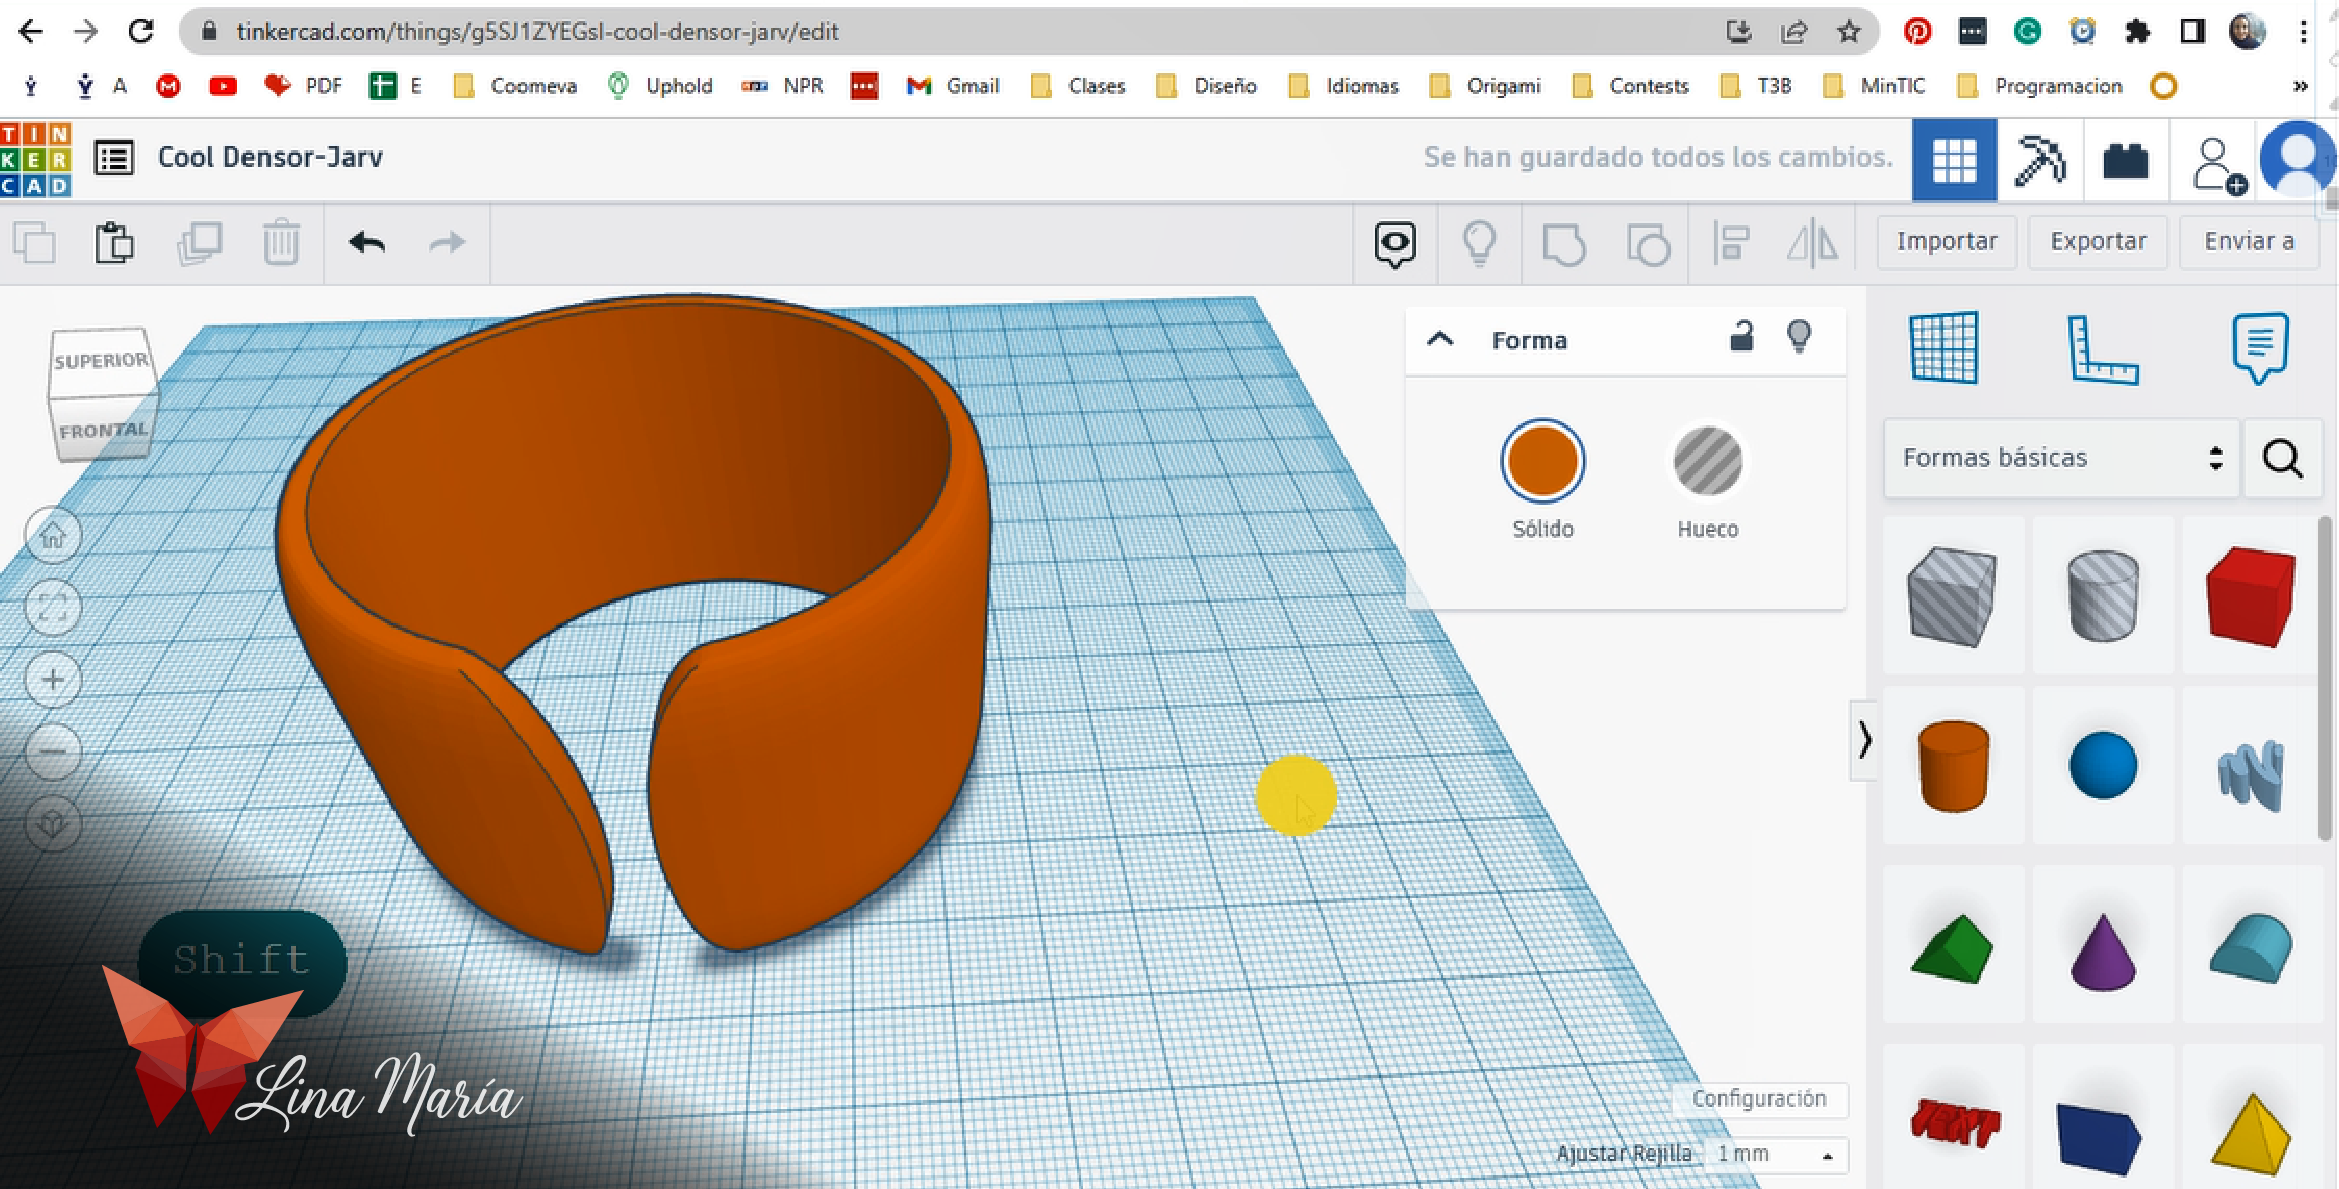Open the Gmail bookmark
The height and width of the screenshot is (1189, 2339).
tap(953, 86)
